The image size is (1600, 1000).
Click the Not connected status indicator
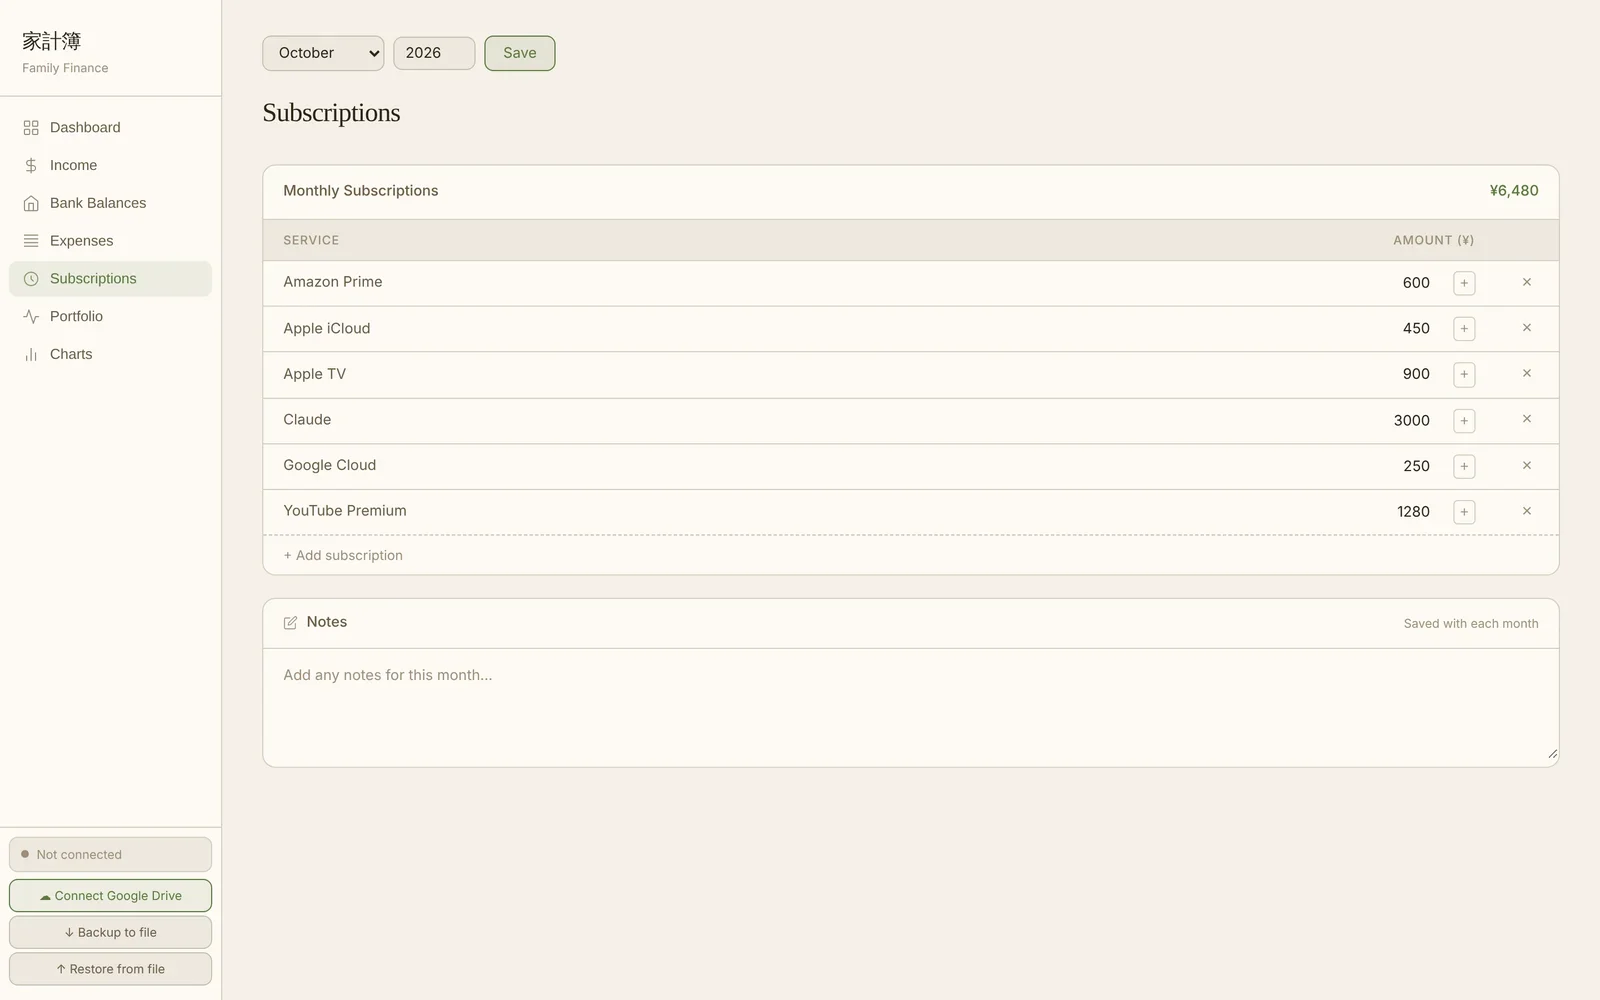(110, 855)
